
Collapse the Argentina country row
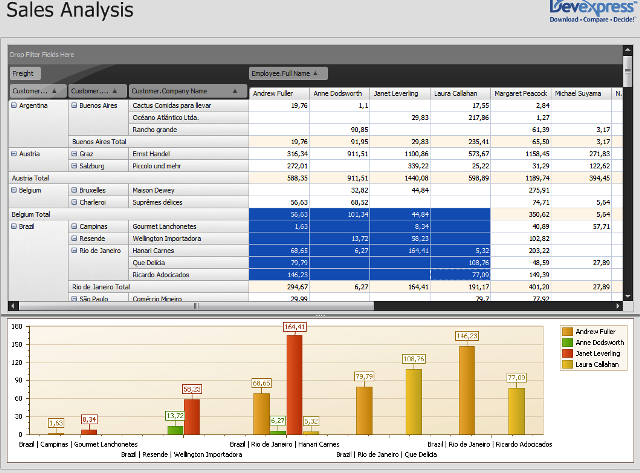click(x=14, y=105)
